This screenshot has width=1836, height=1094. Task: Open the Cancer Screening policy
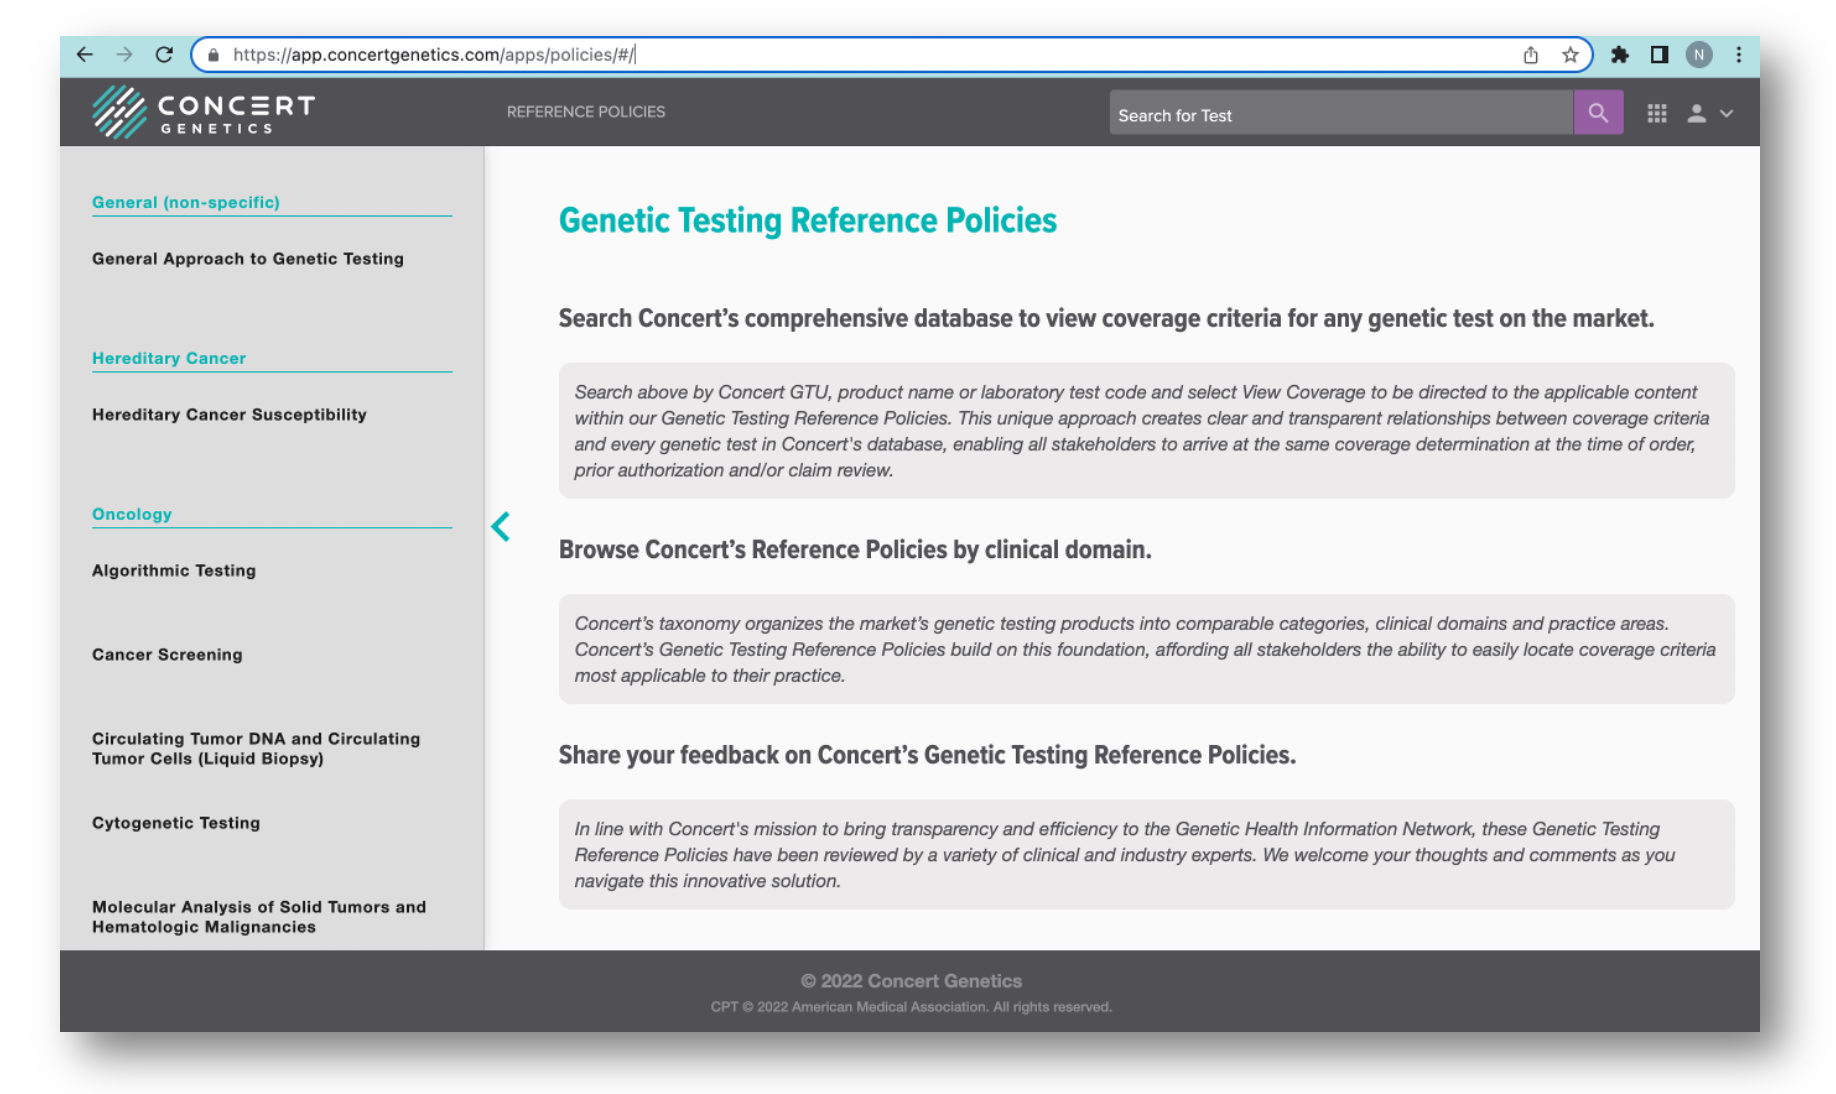[167, 655]
